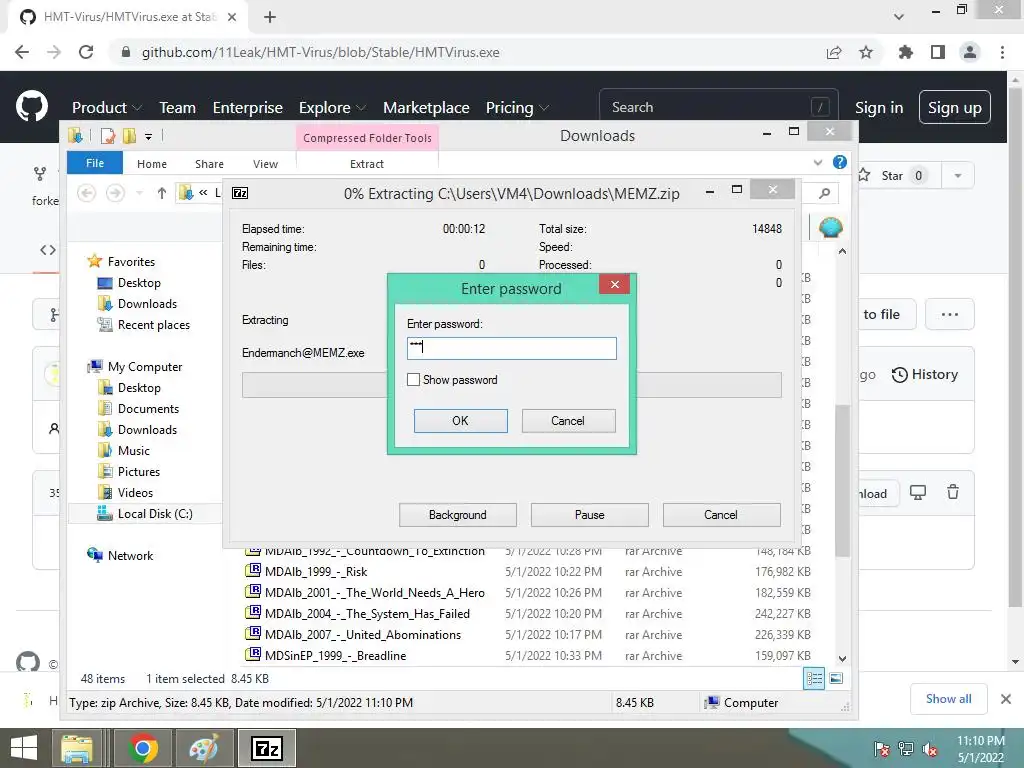This screenshot has width=1024, height=768.
Task: Tick the Show password checkbox
Action: (x=413, y=379)
